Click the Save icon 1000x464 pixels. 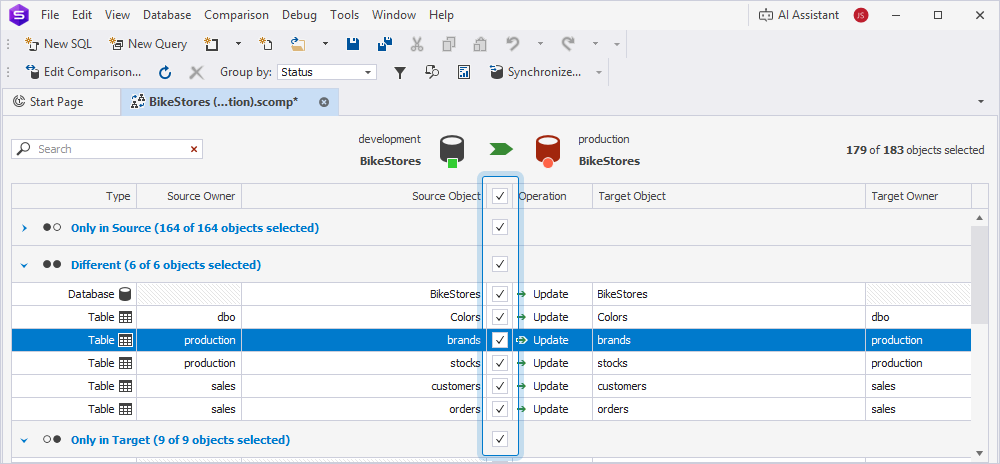click(353, 44)
